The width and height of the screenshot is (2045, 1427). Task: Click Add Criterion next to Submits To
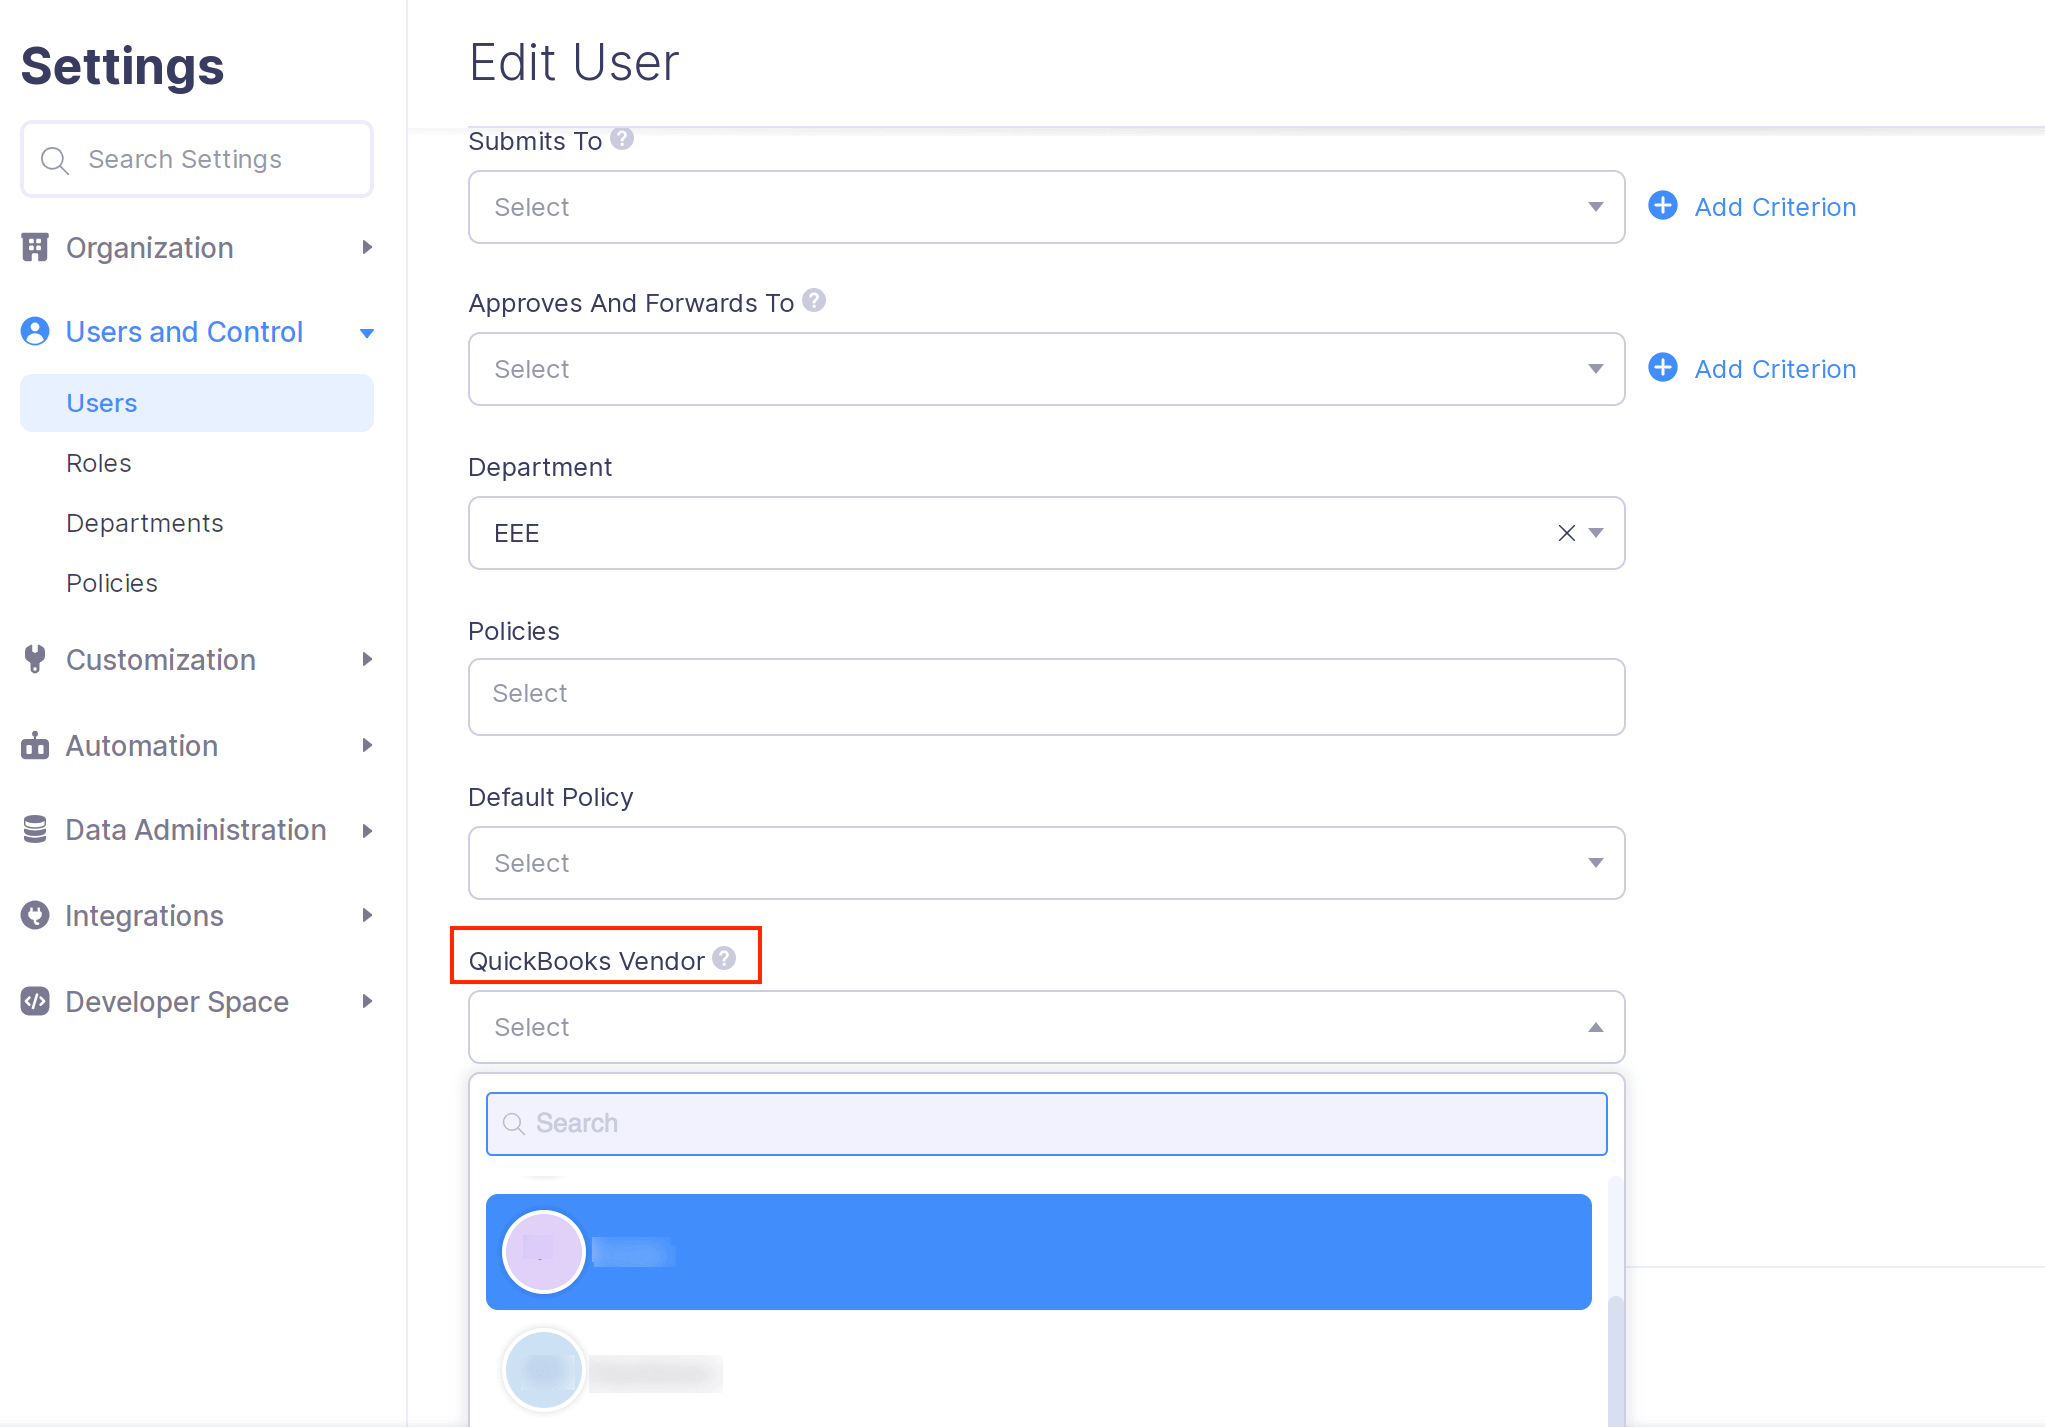click(1775, 206)
